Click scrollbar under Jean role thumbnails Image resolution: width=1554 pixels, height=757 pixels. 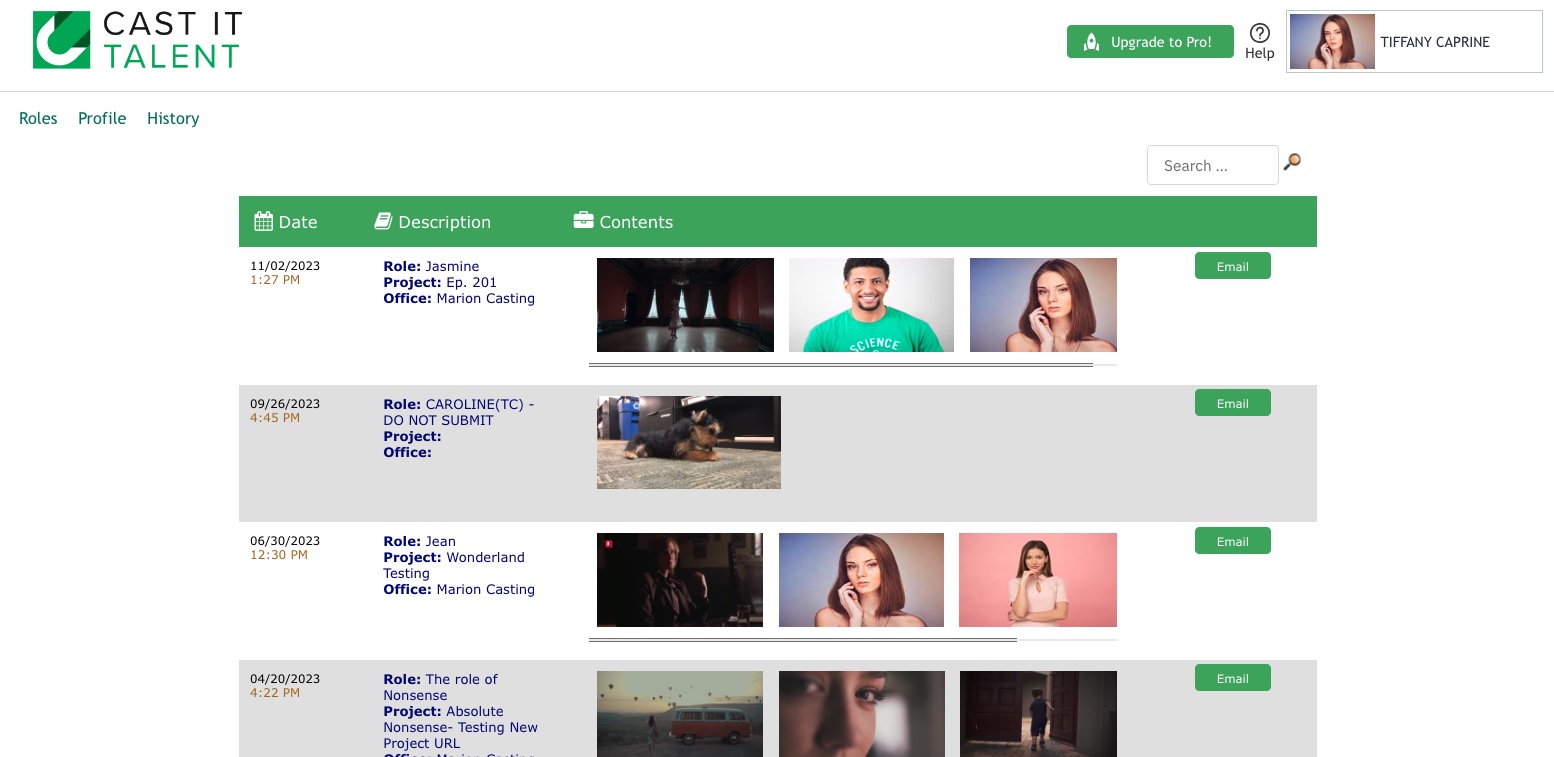pos(802,639)
